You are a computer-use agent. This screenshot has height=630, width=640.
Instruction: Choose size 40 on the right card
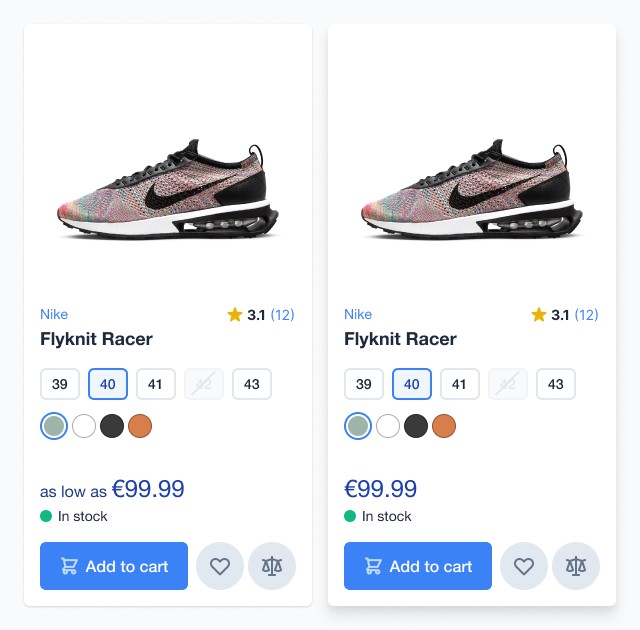[411, 384]
